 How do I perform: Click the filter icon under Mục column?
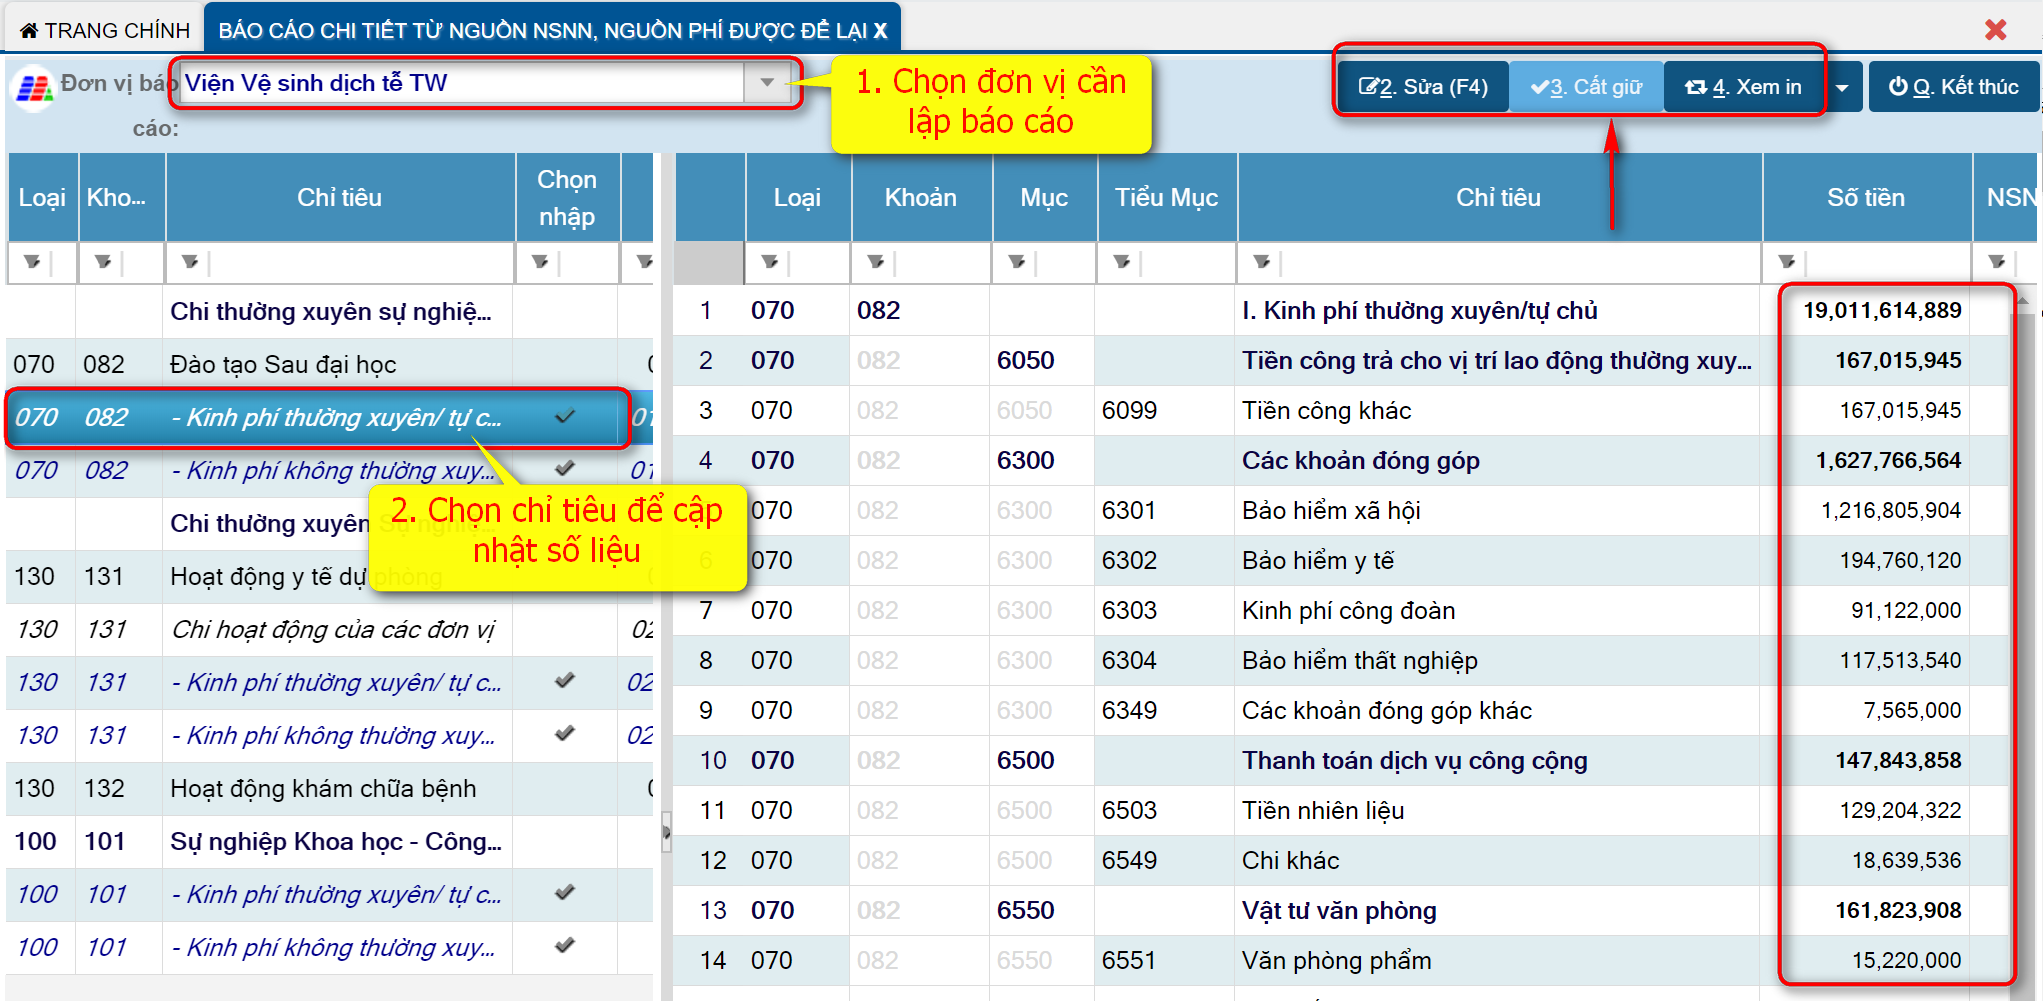pyautogui.click(x=1017, y=262)
